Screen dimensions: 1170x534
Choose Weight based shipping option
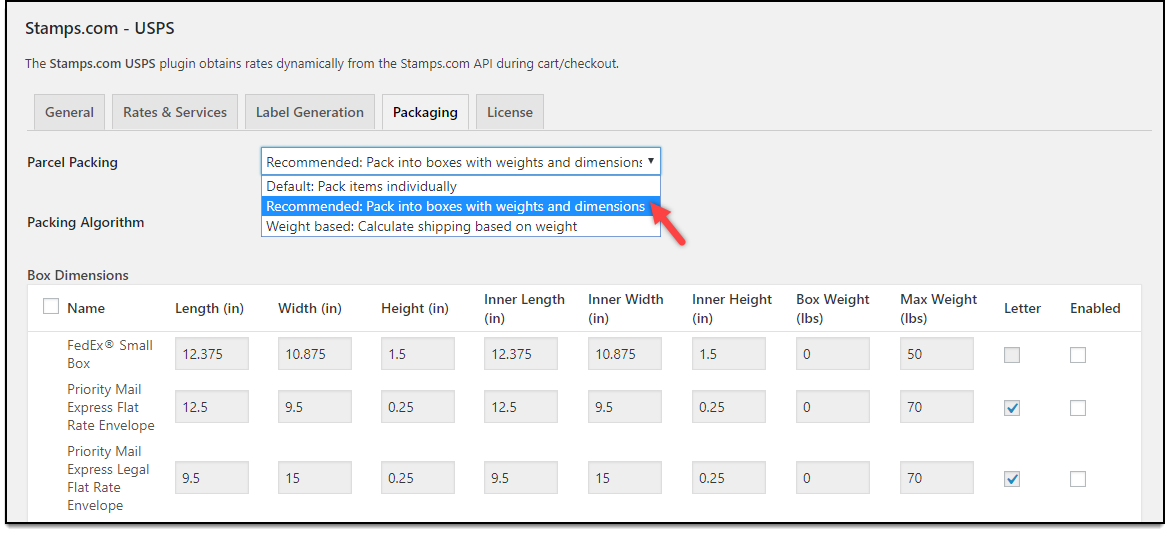[461, 226]
